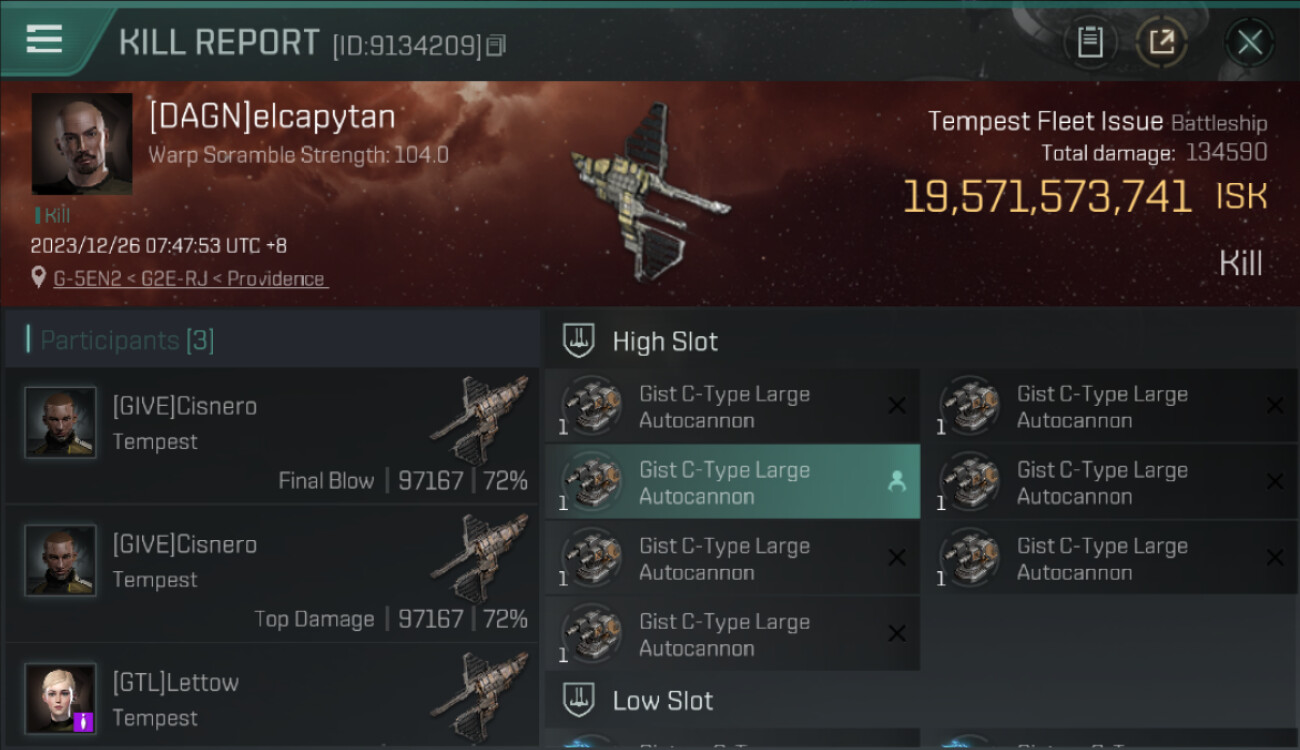This screenshot has width=1300, height=750.
Task: Open the hamburger menu icon
Action: [44, 40]
